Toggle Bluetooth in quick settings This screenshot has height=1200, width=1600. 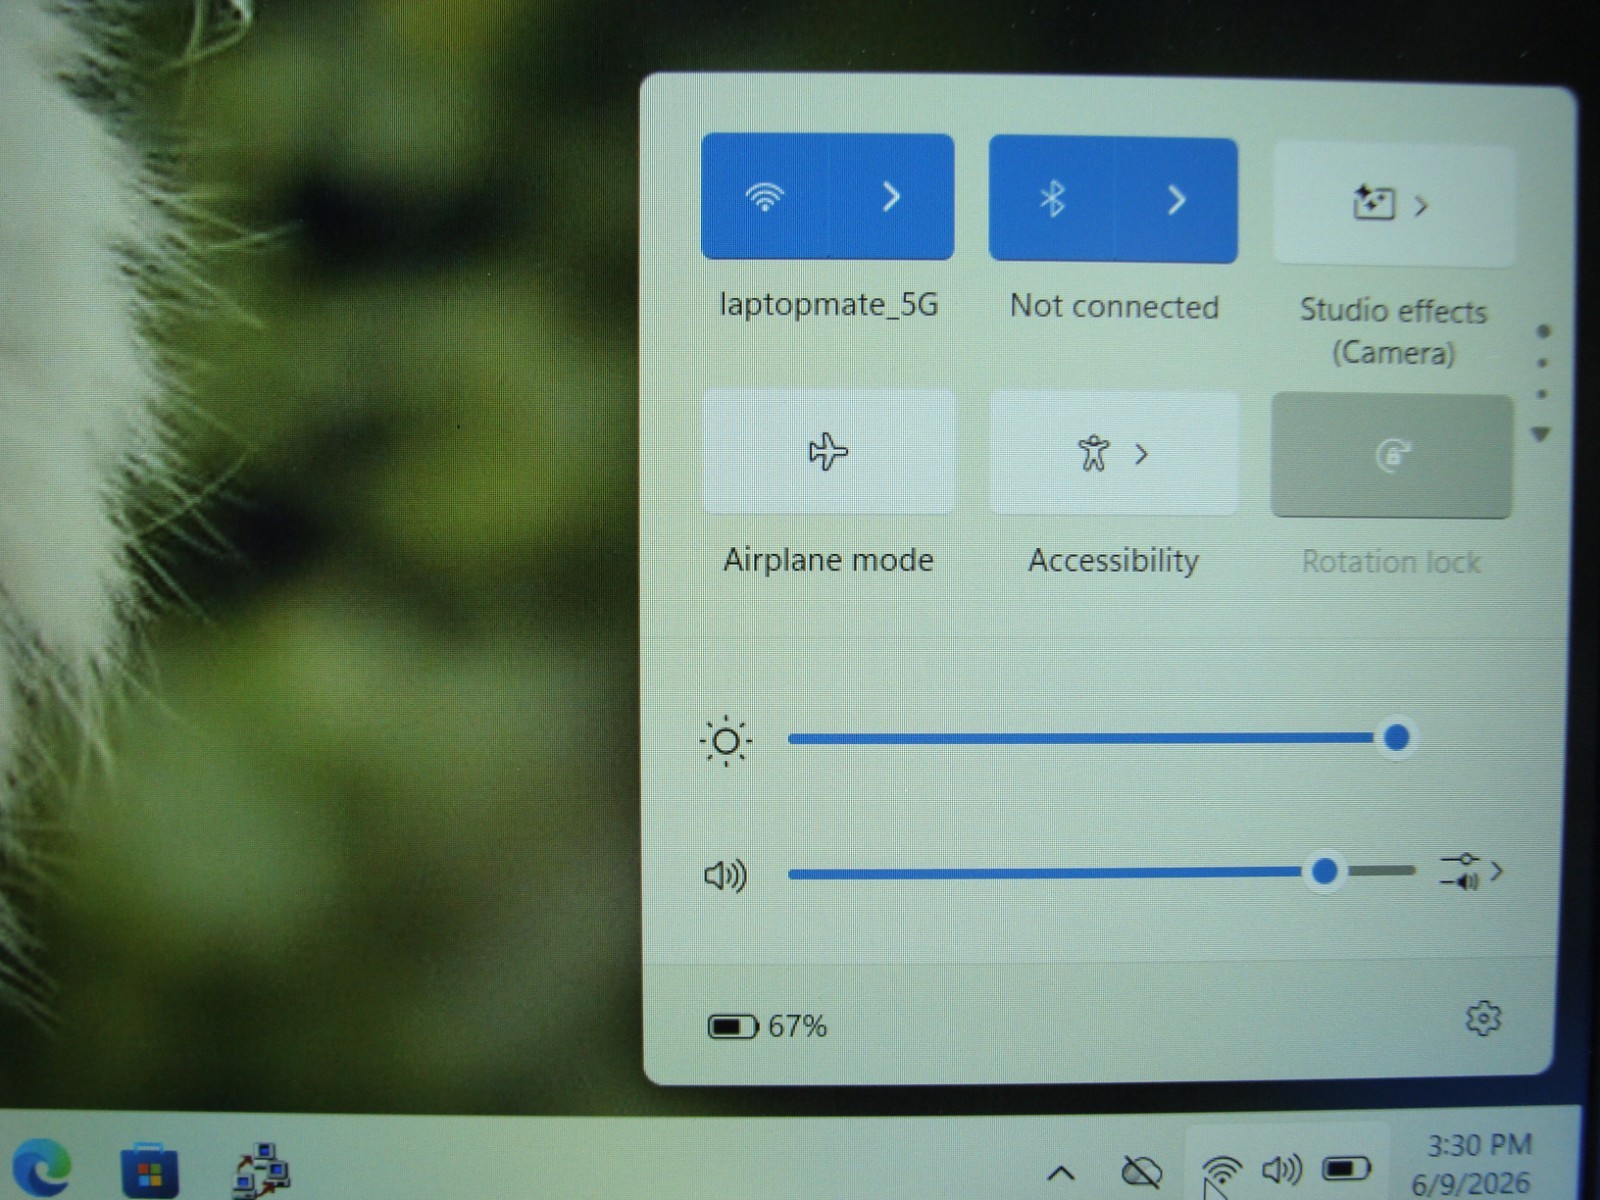coord(1051,199)
